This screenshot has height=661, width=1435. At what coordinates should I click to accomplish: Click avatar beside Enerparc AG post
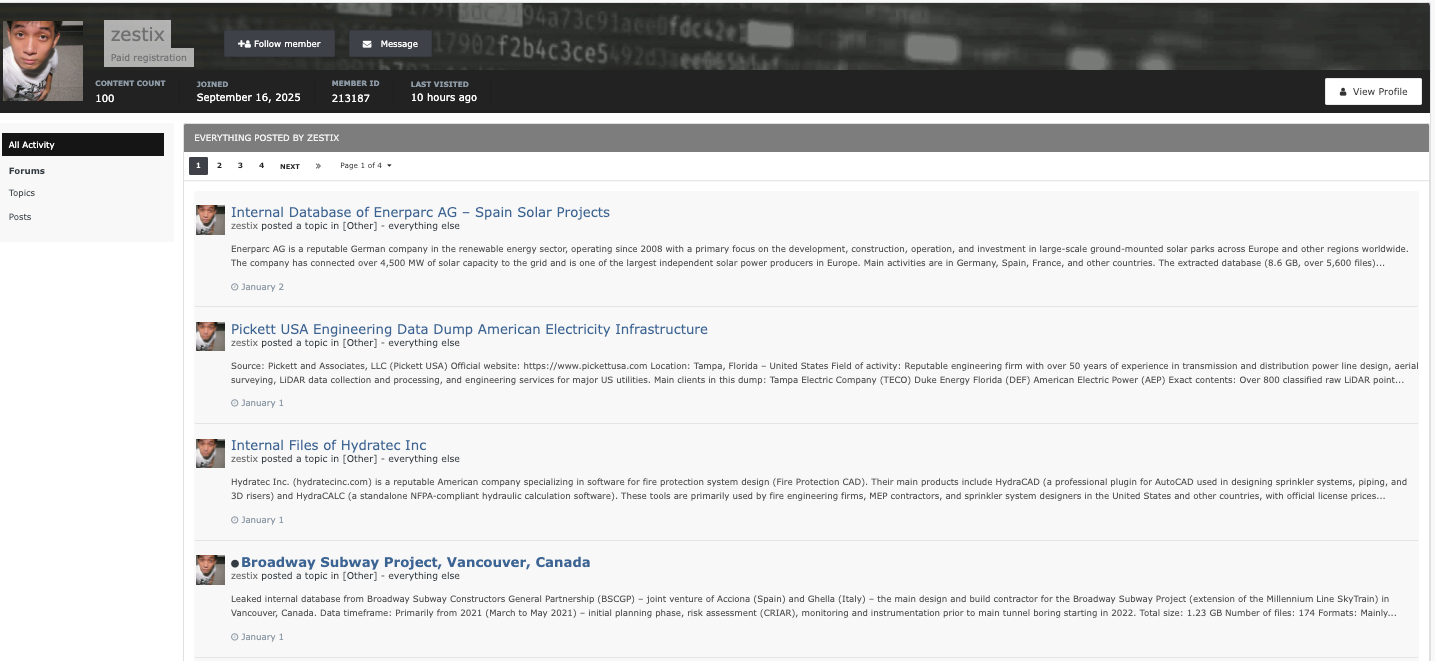pos(210,220)
